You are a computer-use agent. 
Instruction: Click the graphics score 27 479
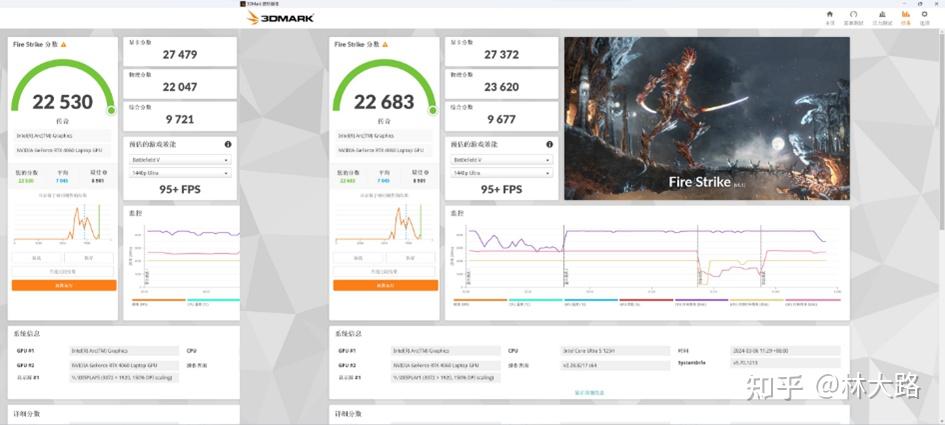[180, 55]
